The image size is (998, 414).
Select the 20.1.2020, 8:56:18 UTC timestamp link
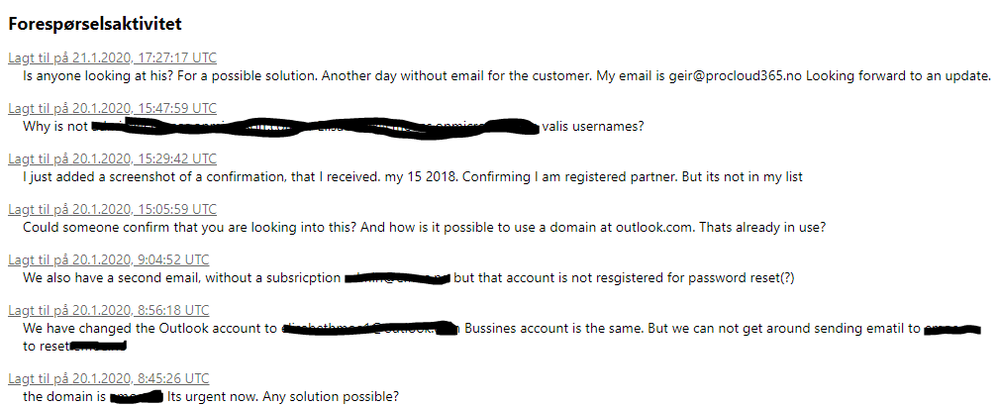click(x=108, y=311)
